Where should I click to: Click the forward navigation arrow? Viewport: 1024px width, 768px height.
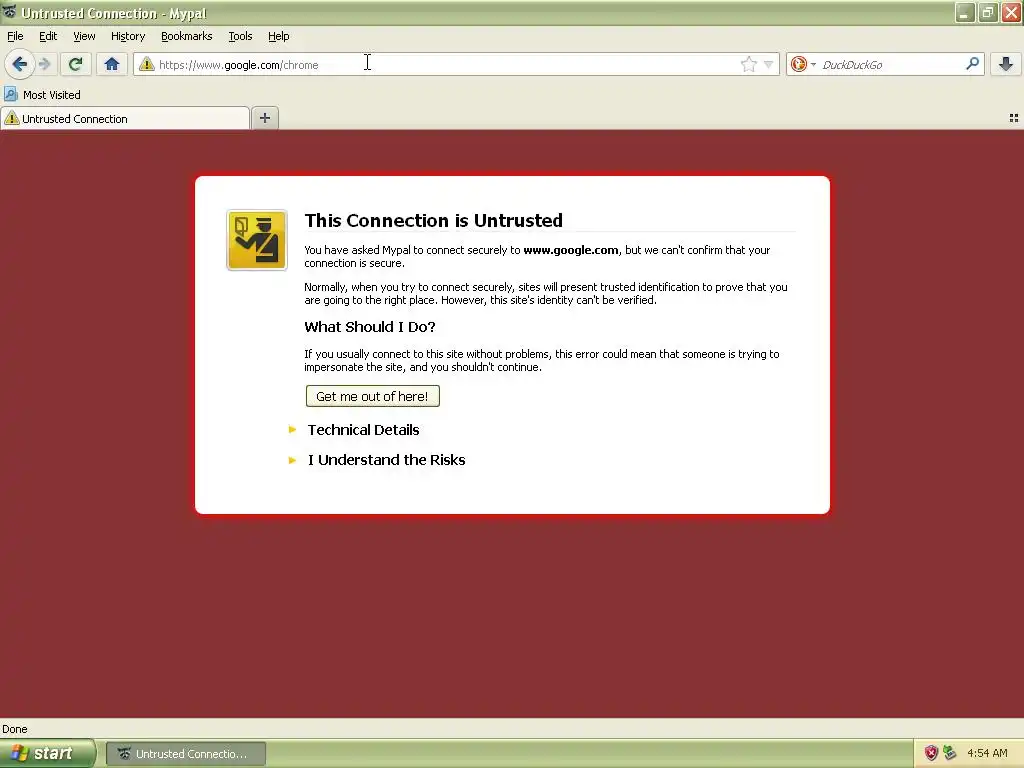[44, 64]
